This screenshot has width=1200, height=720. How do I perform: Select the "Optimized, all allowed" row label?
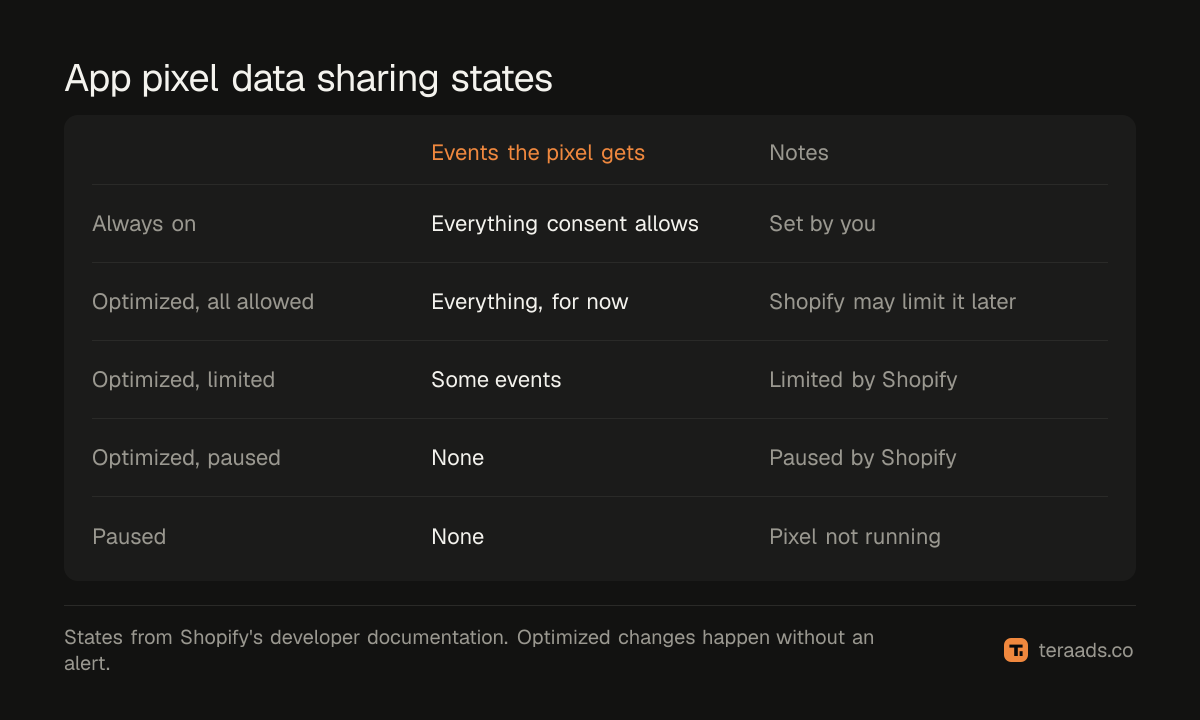pyautogui.click(x=203, y=302)
